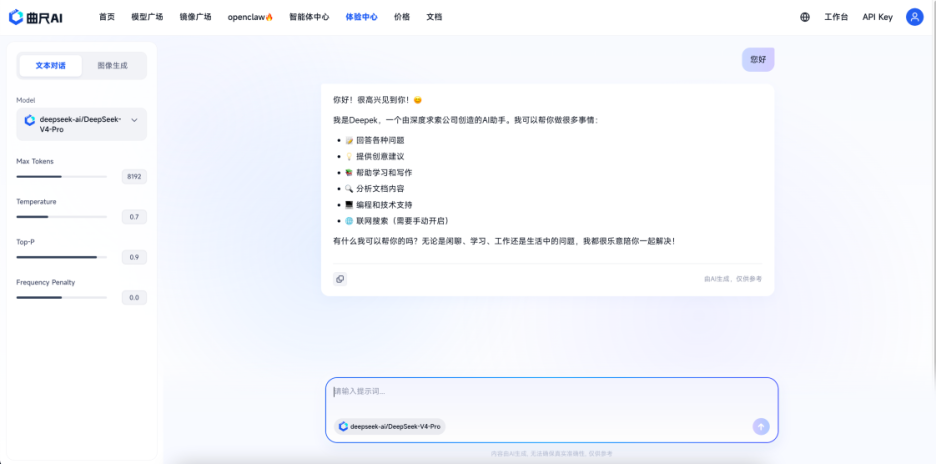936x464 pixels.
Task: Open the 模型广场 menu item
Action: point(147,17)
